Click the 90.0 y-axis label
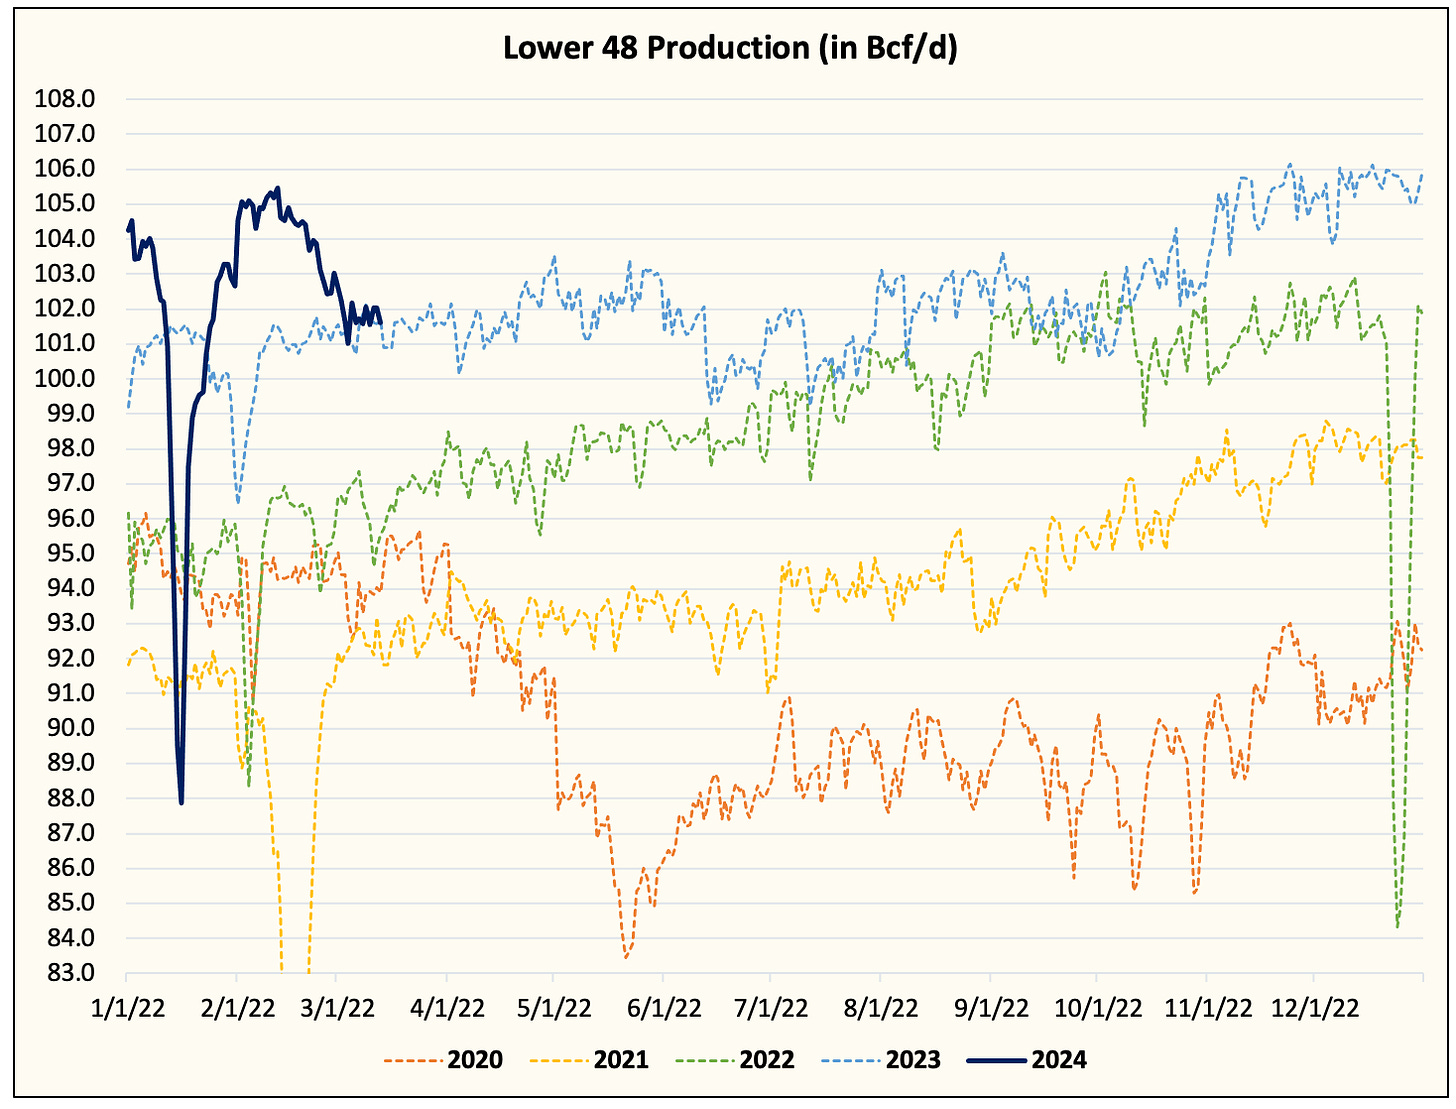Image resolution: width=1456 pixels, height=1109 pixels. 72,729
